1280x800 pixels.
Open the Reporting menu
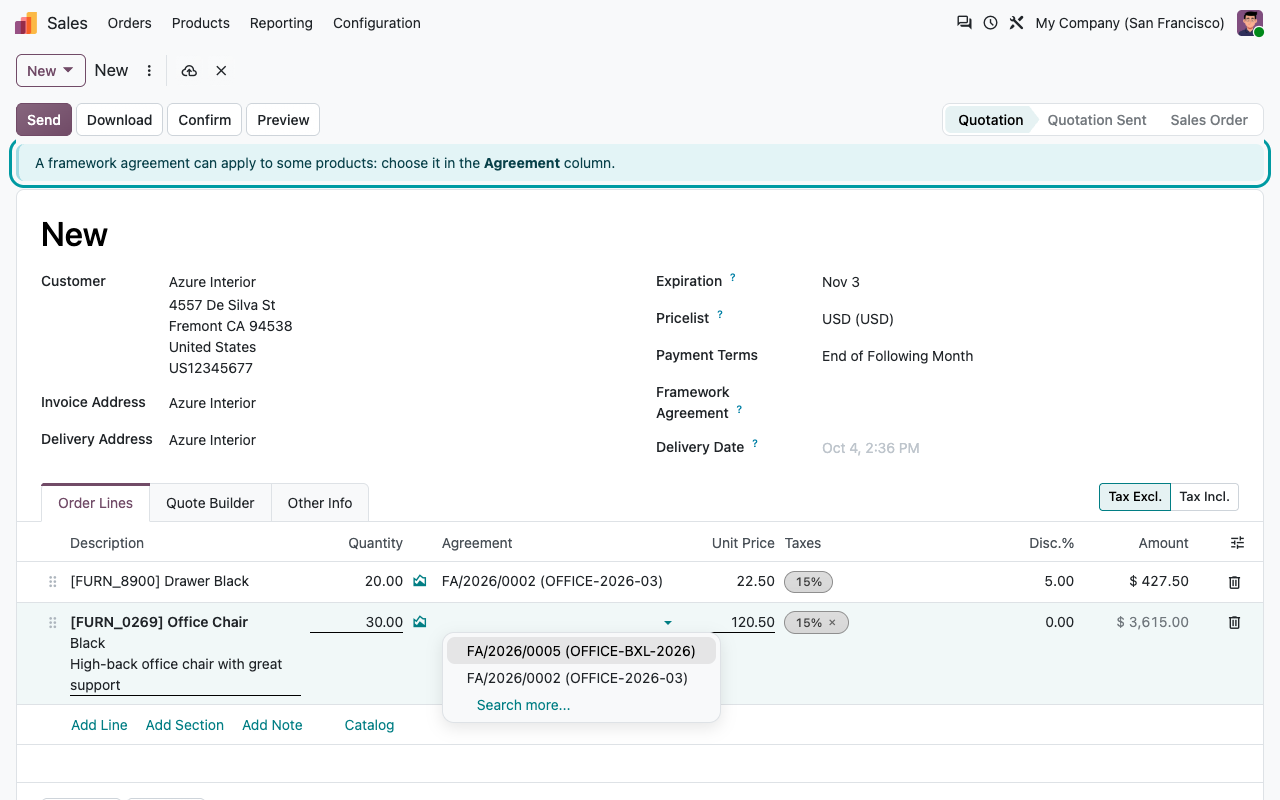pyautogui.click(x=281, y=23)
